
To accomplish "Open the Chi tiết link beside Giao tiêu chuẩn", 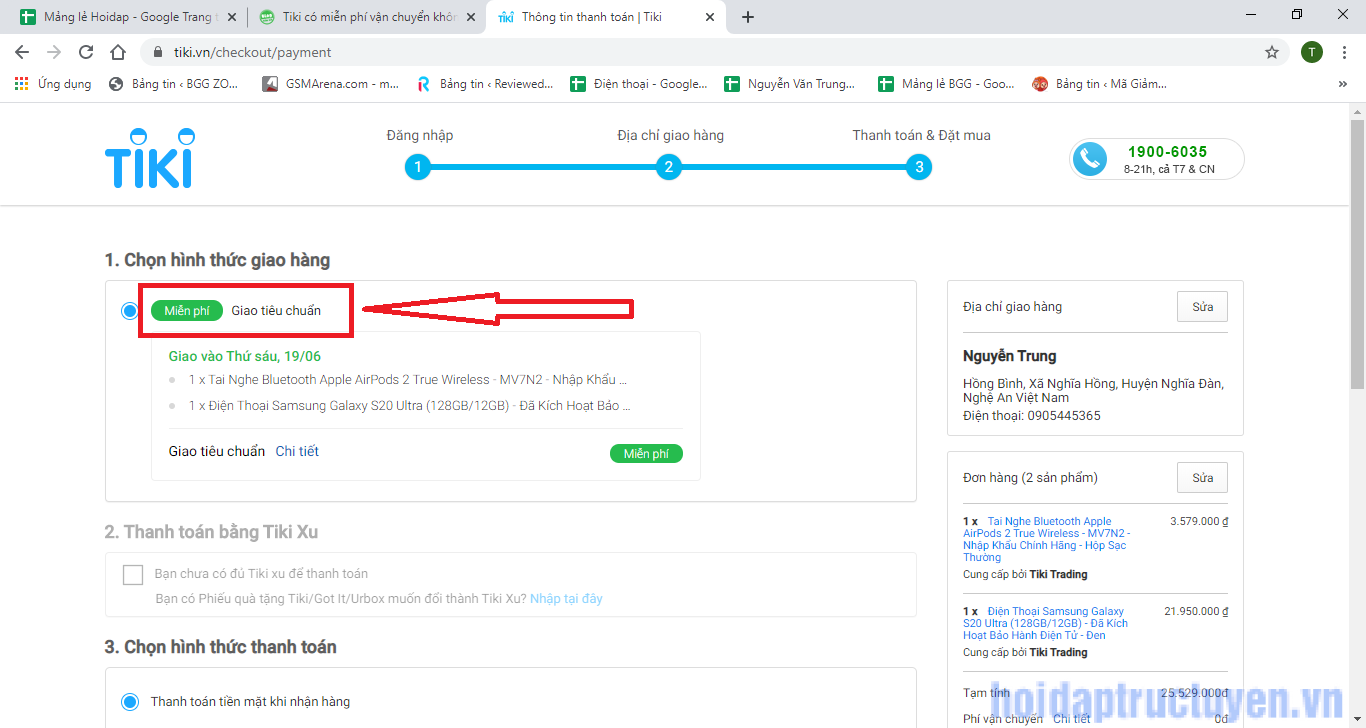I will click(297, 451).
